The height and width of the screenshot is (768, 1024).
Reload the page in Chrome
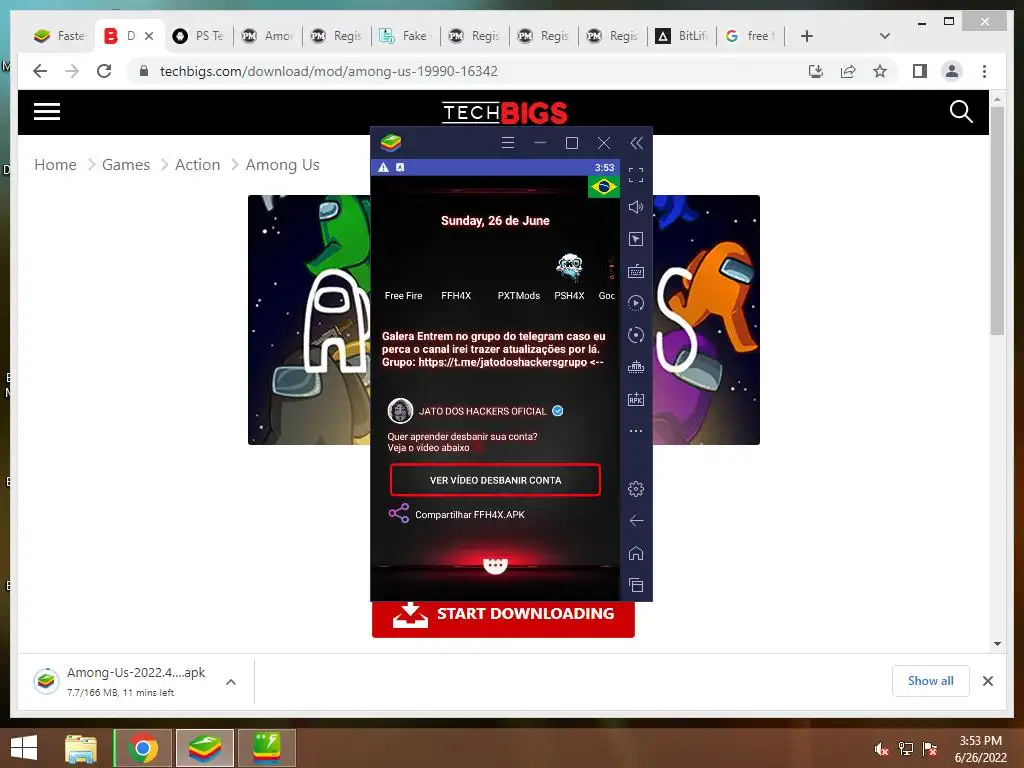click(x=104, y=71)
